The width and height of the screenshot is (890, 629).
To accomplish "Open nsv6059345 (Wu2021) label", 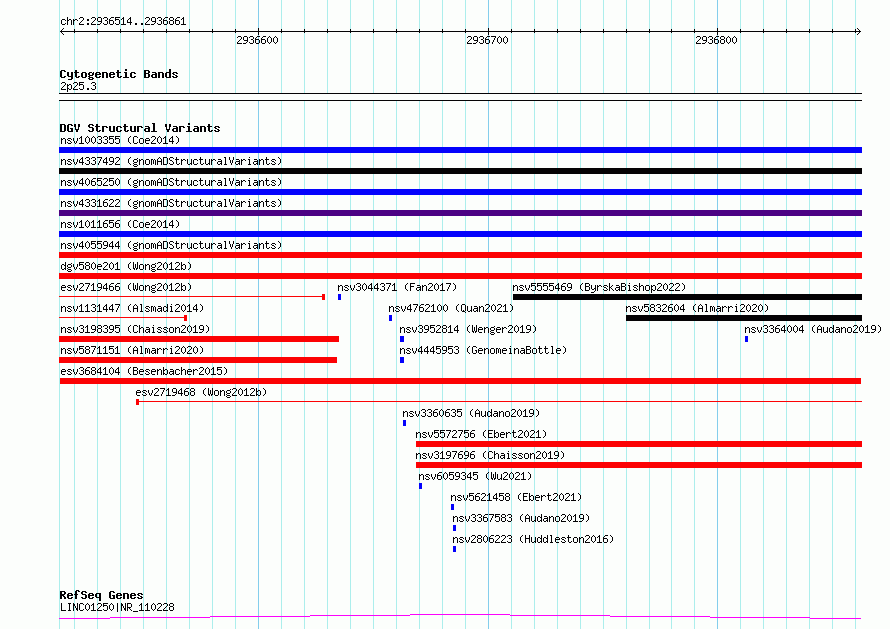I will pyautogui.click(x=475, y=476).
